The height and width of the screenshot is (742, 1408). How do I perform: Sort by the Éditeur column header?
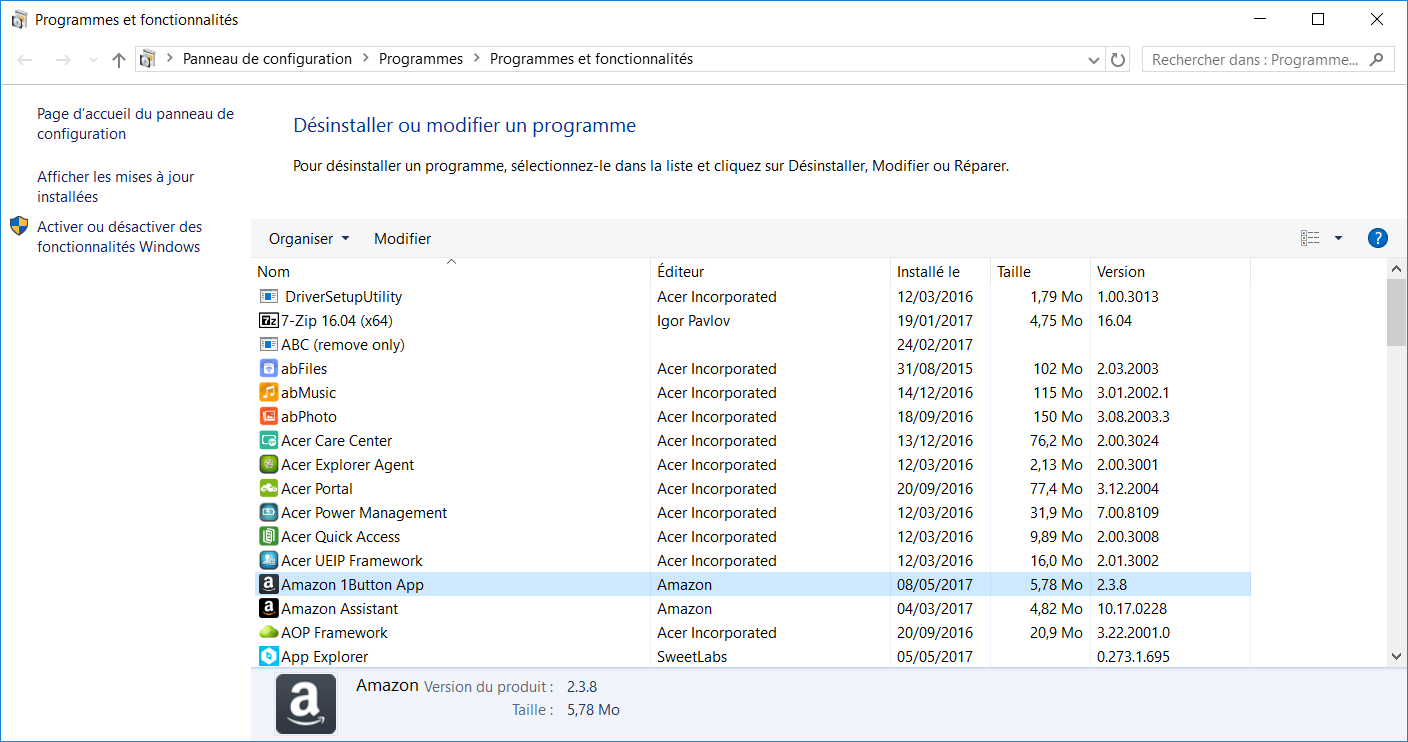click(770, 272)
